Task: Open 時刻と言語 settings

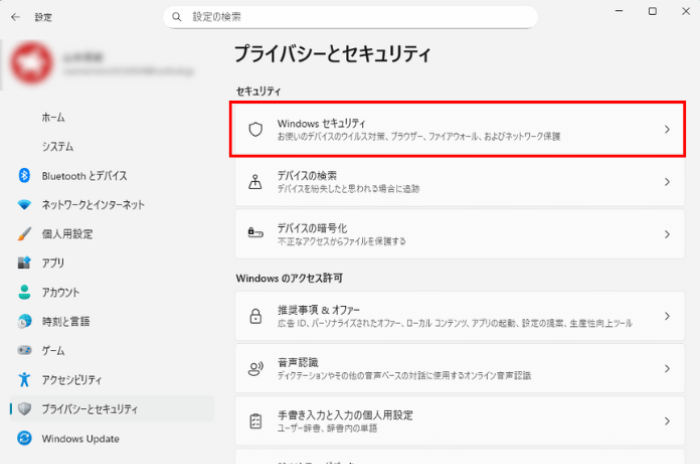Action: pos(112,321)
